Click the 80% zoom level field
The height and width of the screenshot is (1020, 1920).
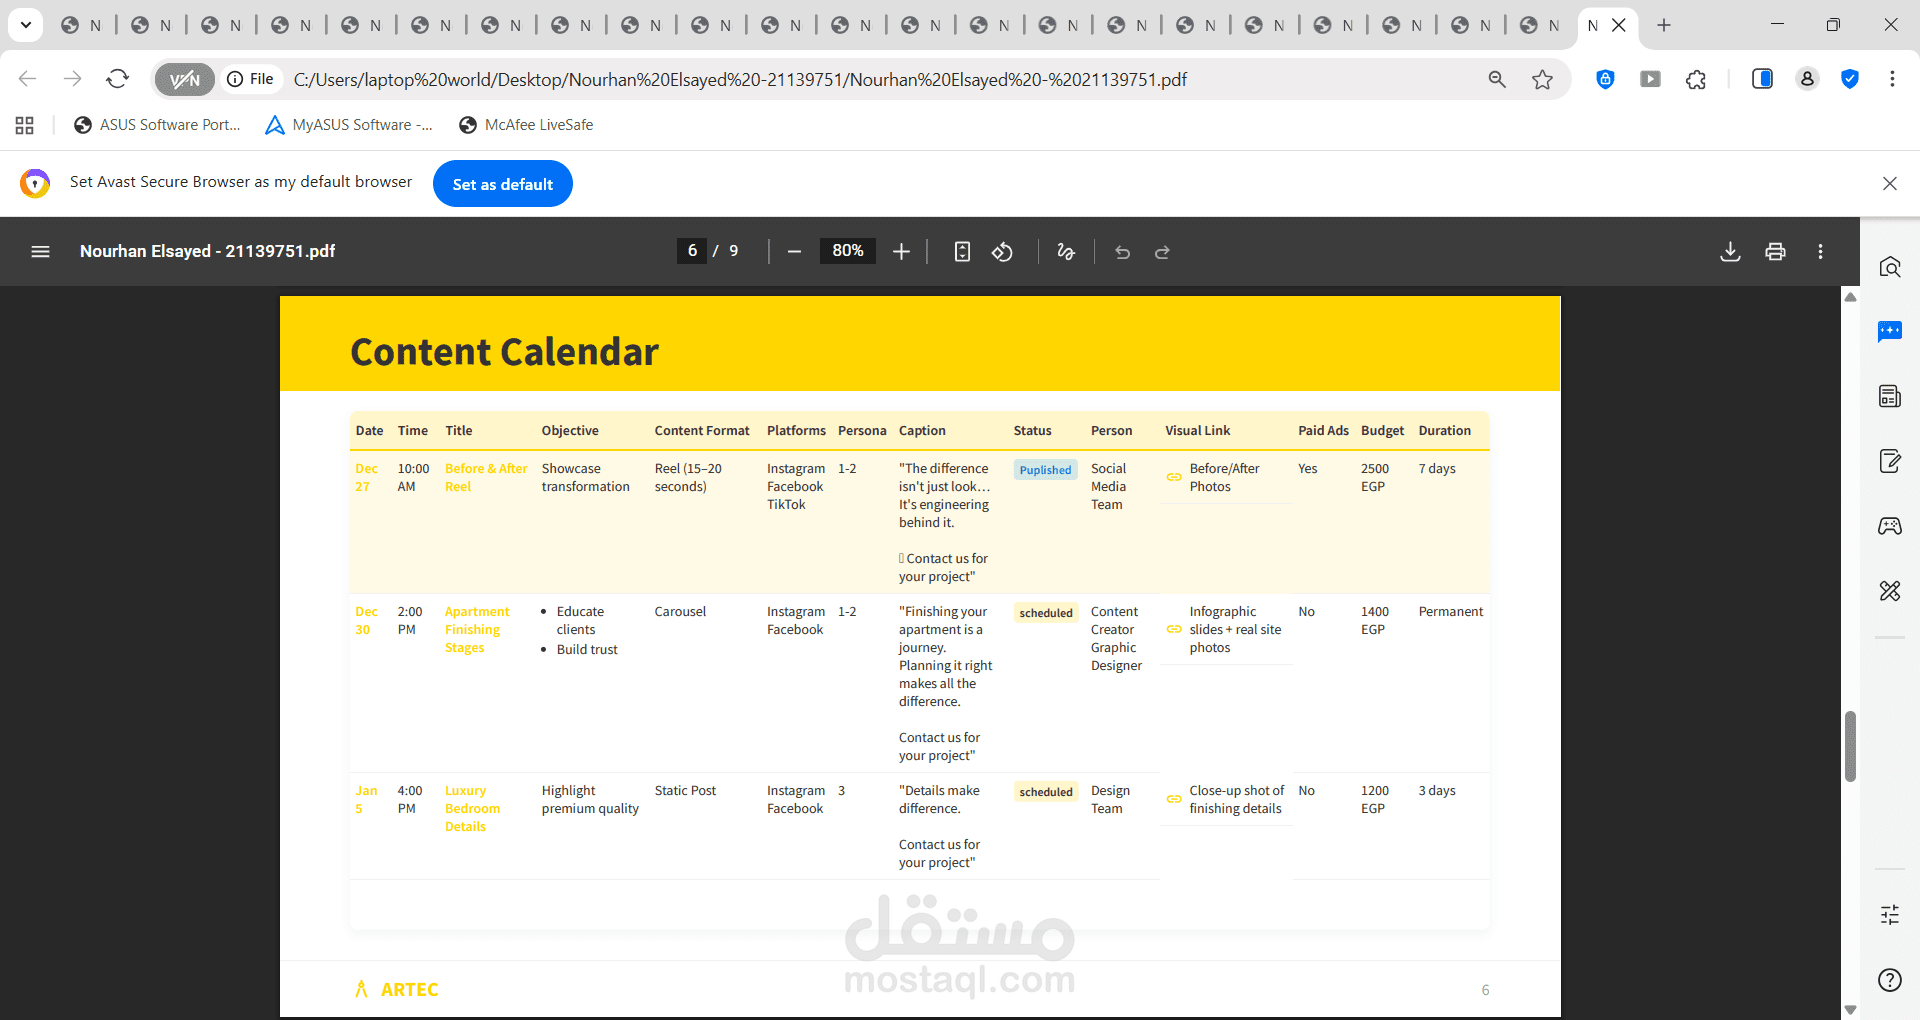(x=848, y=251)
